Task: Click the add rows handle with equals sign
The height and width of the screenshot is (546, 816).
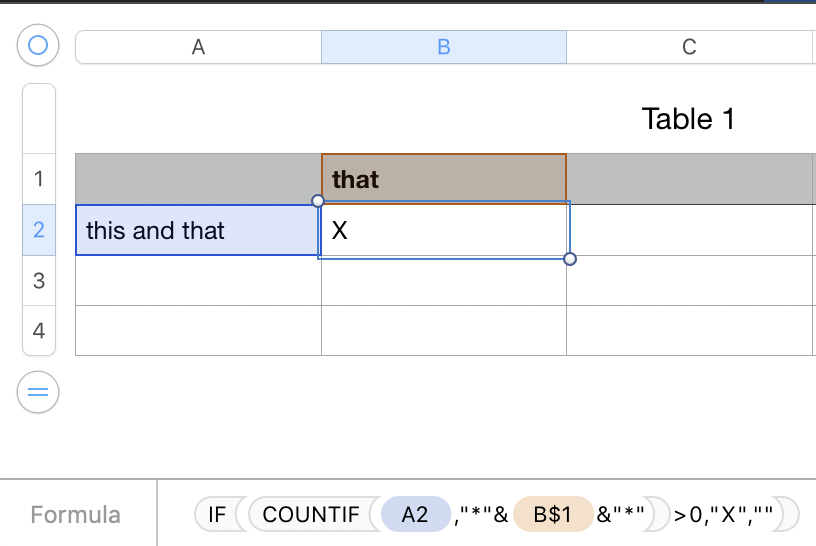Action: 38,392
